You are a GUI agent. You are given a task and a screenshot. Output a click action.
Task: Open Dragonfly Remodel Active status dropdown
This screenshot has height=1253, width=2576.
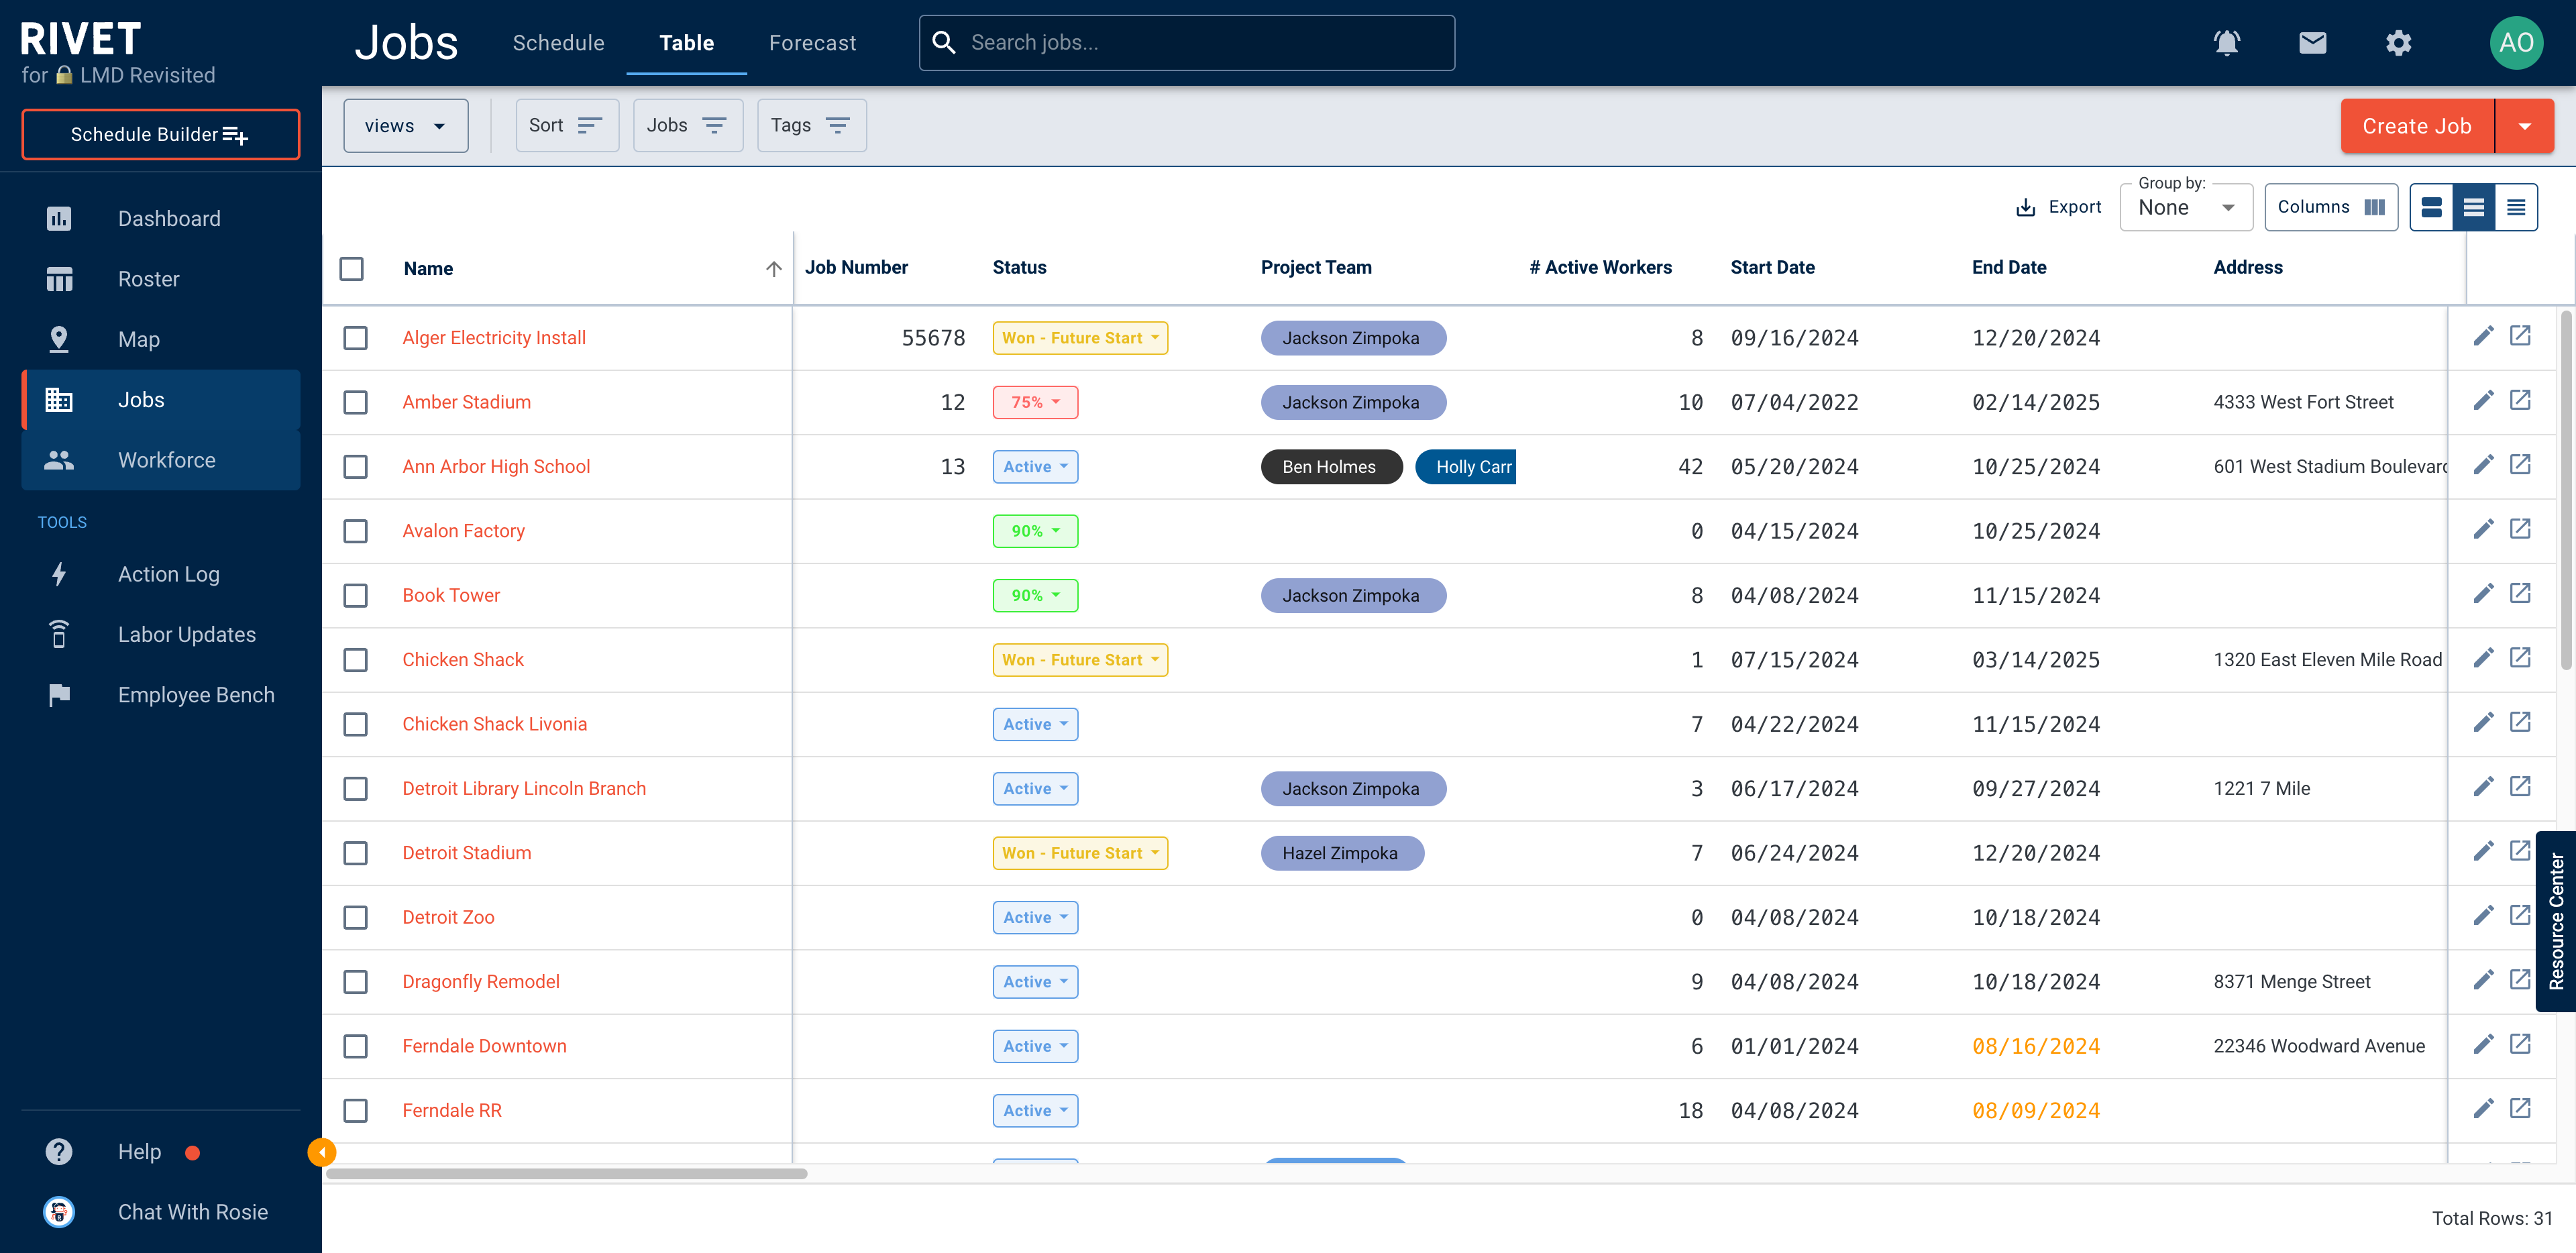(1035, 982)
